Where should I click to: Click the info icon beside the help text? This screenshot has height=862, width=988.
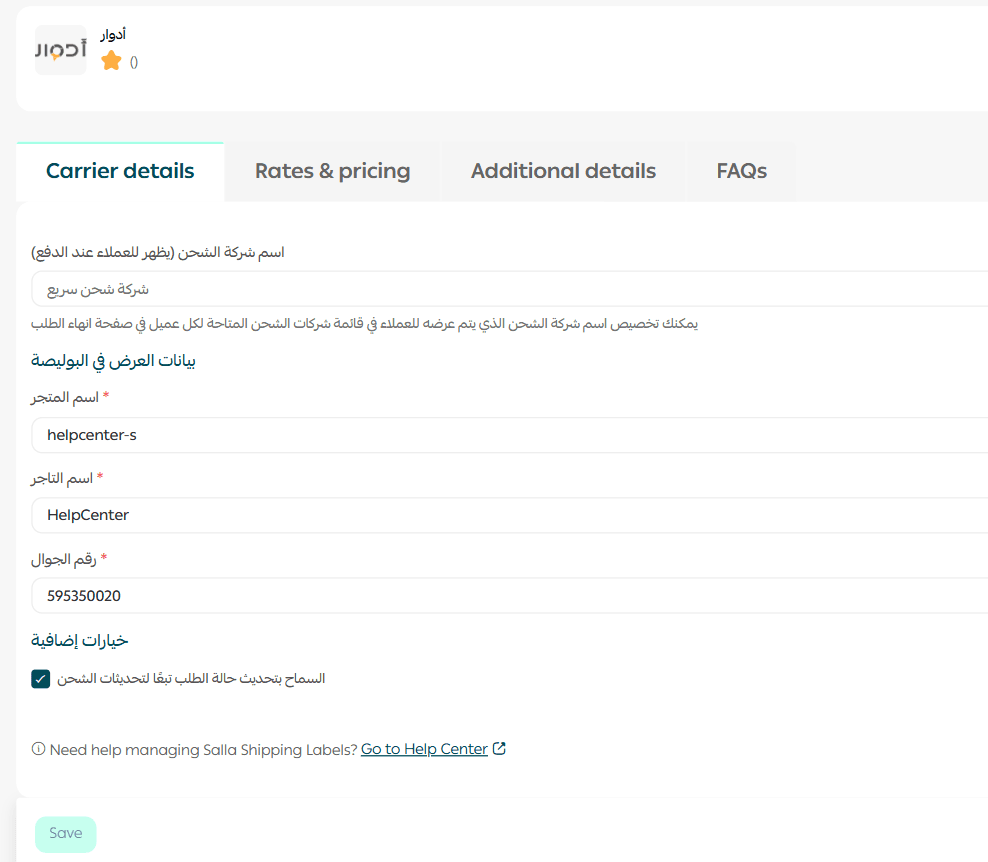39,749
